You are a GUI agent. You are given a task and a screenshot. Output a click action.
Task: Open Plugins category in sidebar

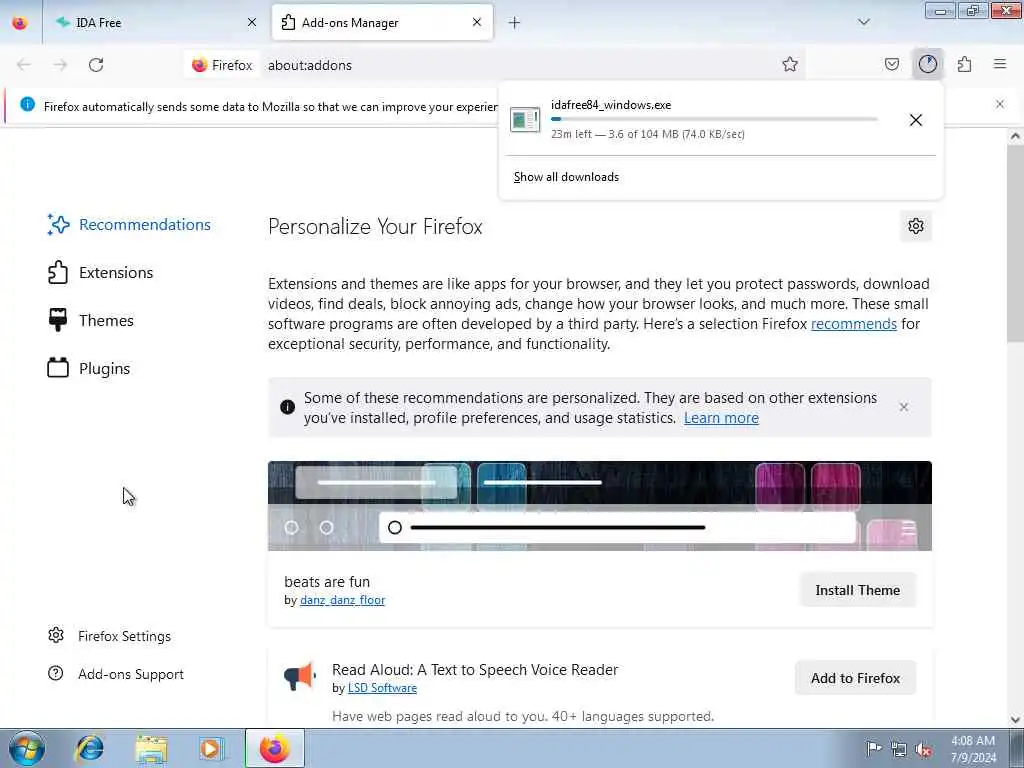[x=89, y=368]
